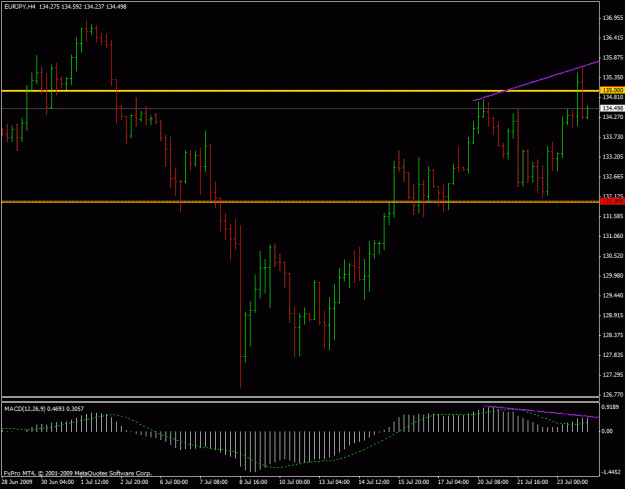The image size is (625, 489).
Task: Click the 136.955 price axis label
Action: [x=613, y=18]
